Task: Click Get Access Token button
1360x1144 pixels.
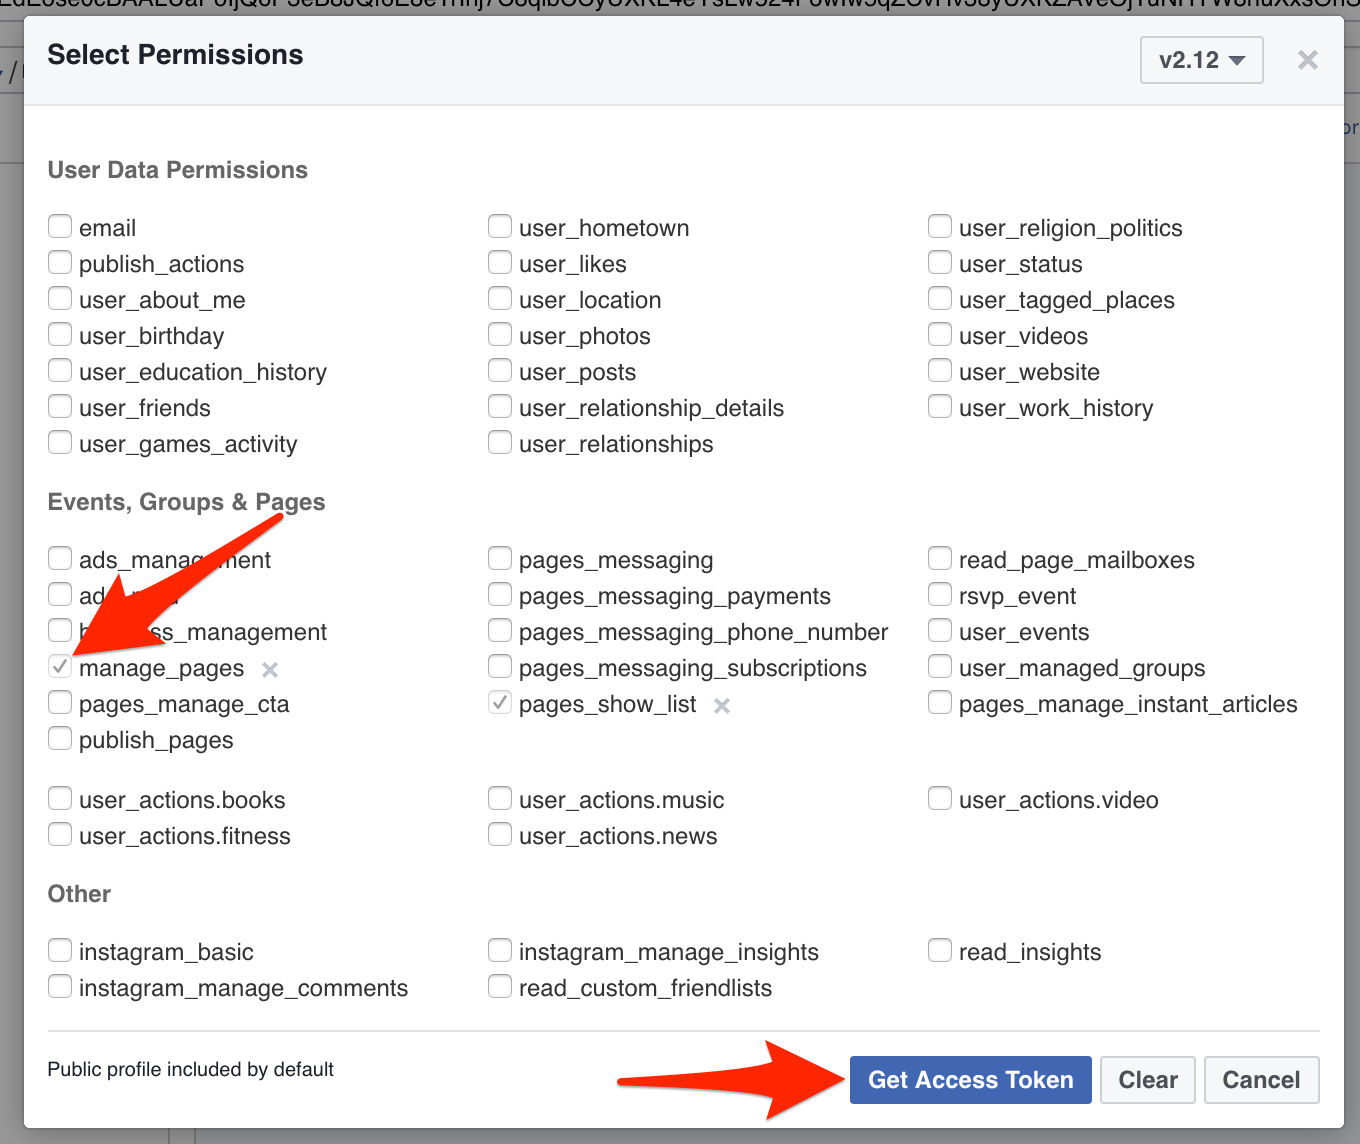Action: coord(970,1080)
